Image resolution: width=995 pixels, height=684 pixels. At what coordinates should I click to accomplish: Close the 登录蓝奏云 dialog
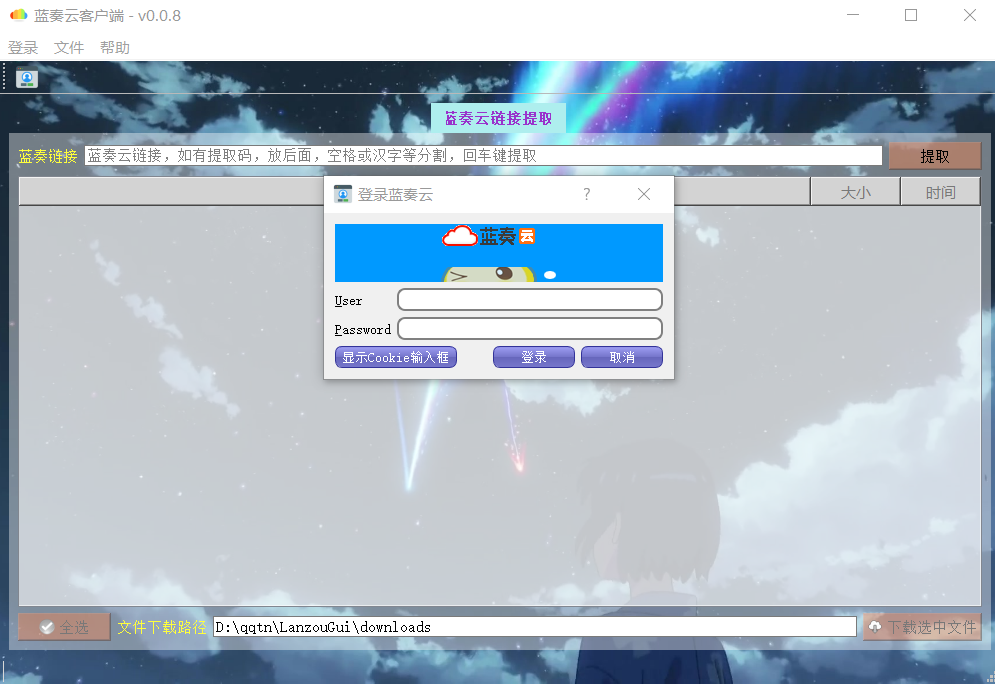pos(643,194)
